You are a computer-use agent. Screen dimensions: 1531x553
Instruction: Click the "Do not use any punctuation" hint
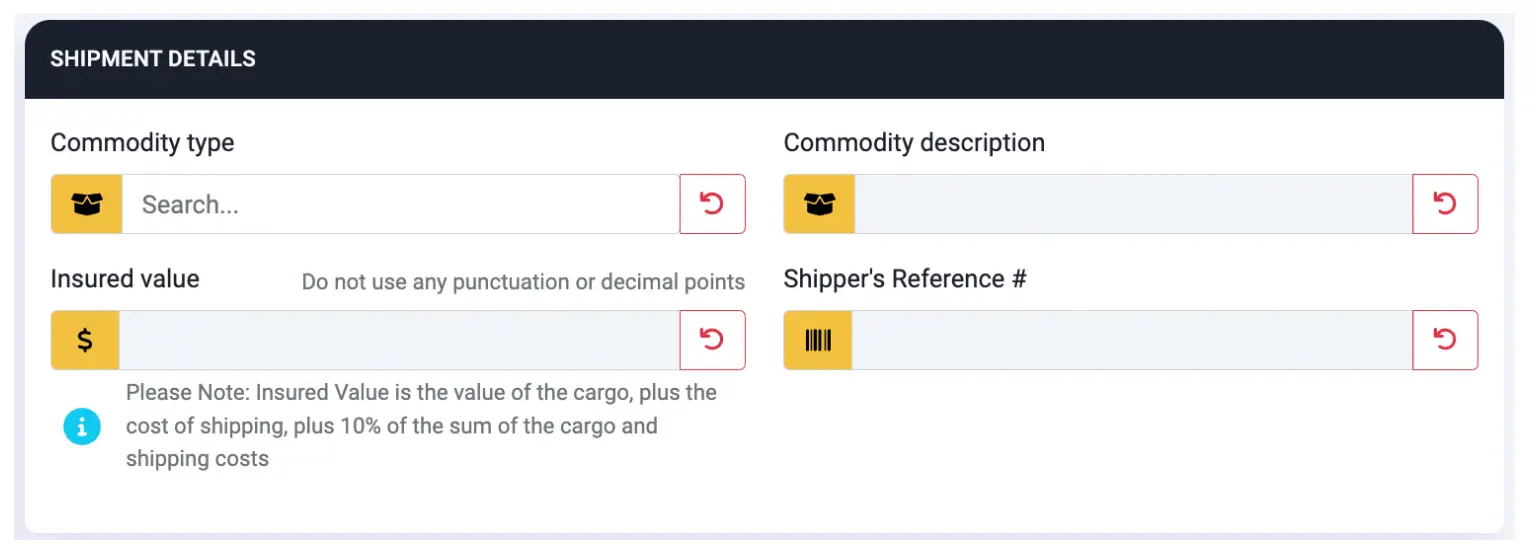click(x=523, y=282)
